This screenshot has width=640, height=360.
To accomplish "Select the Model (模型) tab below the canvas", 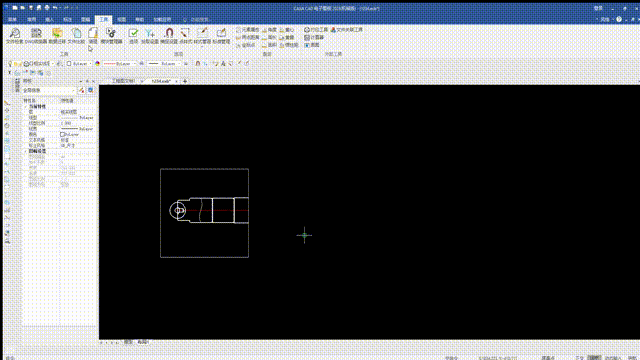I will pyautogui.click(x=128, y=342).
